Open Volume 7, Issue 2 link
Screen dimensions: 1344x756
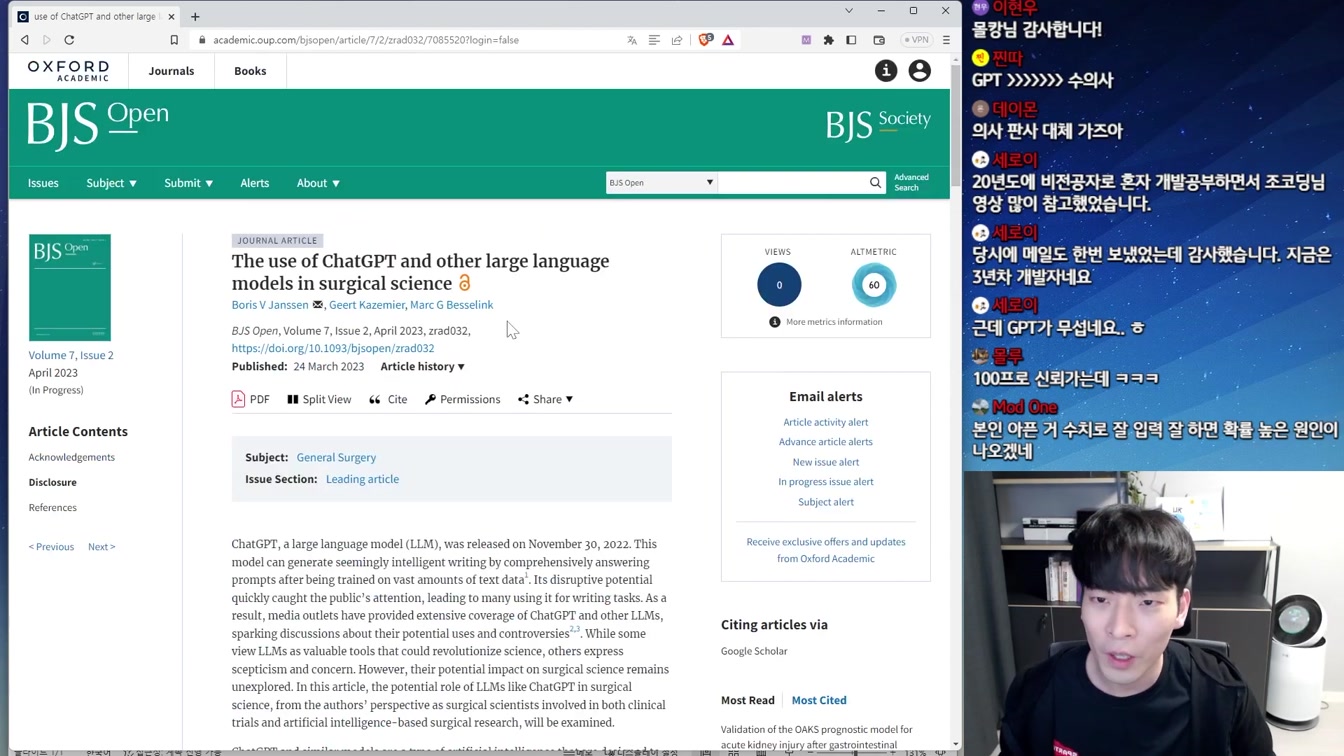[71, 355]
